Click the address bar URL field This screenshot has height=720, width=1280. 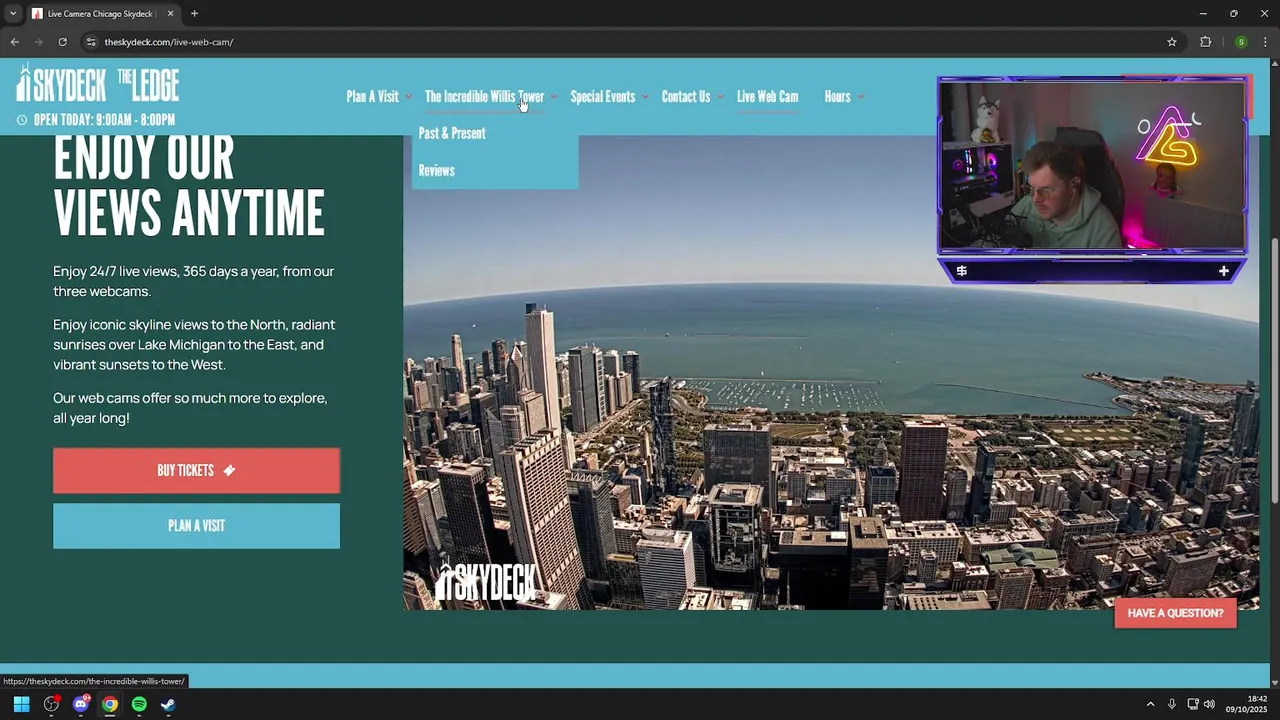[x=630, y=42]
